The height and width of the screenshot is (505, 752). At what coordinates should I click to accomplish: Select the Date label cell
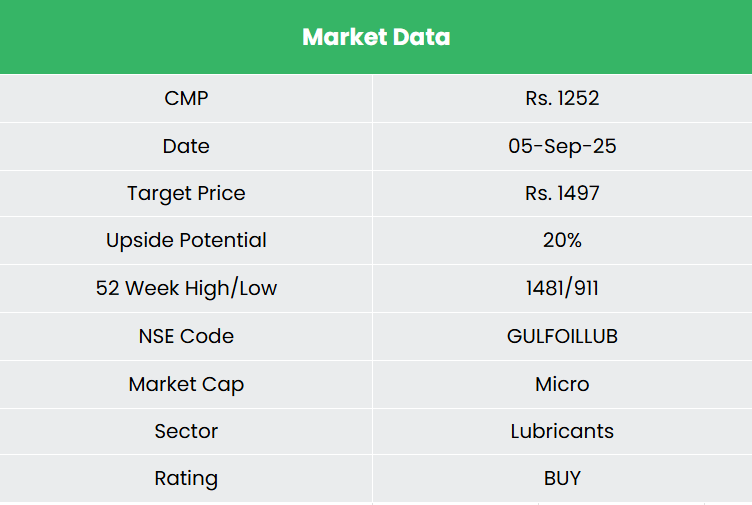click(x=186, y=146)
